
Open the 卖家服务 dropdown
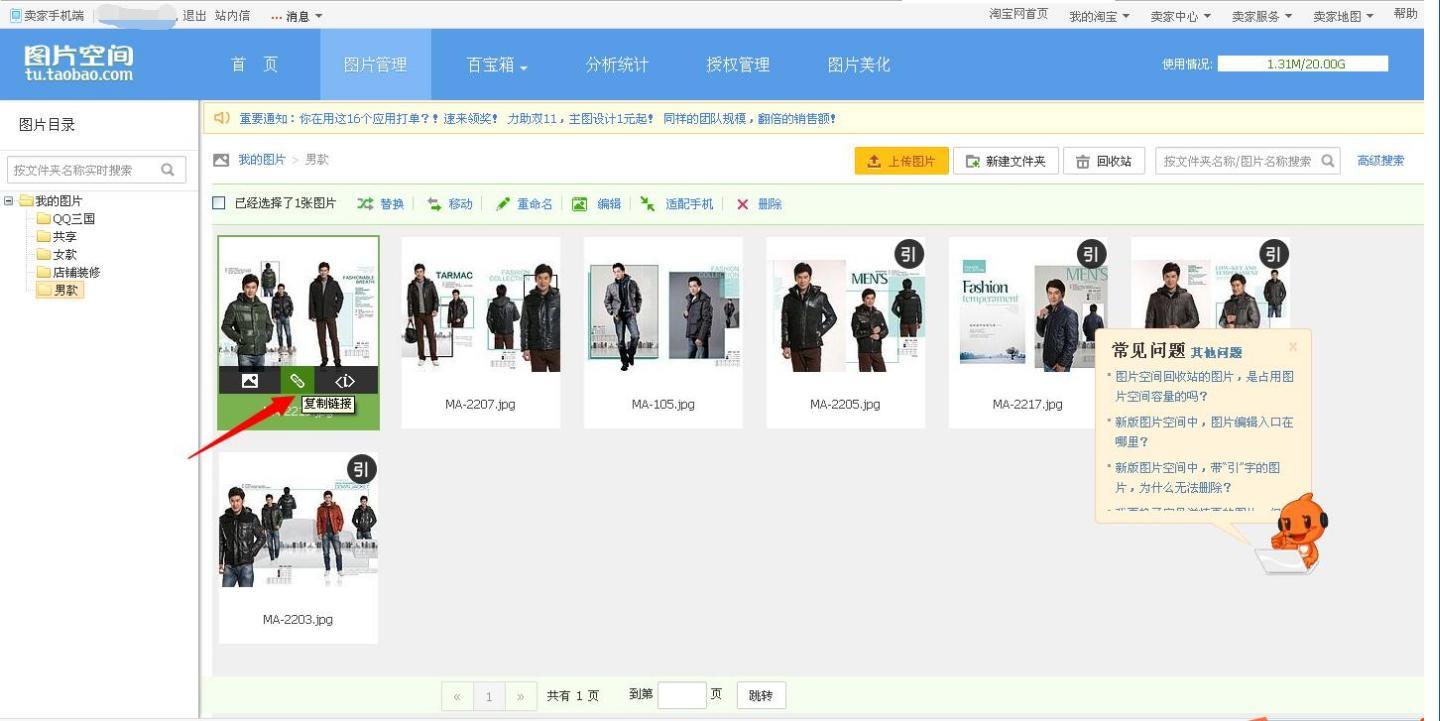tap(1261, 16)
